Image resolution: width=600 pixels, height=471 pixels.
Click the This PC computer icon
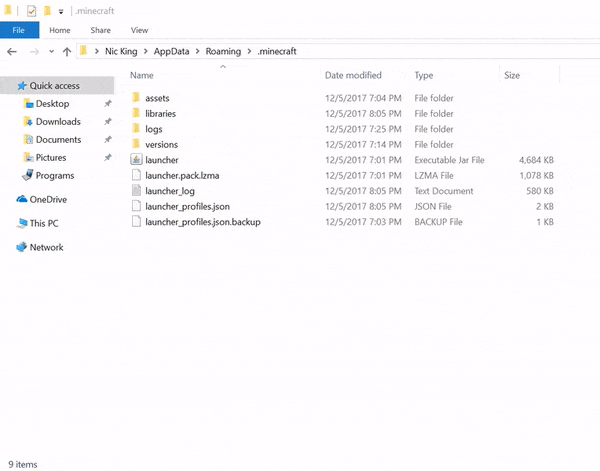tap(22, 223)
